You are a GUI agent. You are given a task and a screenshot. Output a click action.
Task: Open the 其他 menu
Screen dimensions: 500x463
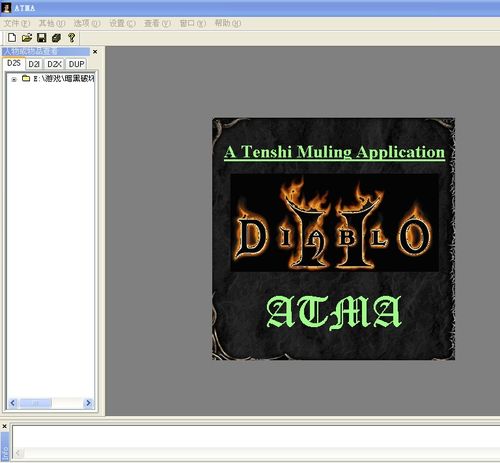pos(52,23)
